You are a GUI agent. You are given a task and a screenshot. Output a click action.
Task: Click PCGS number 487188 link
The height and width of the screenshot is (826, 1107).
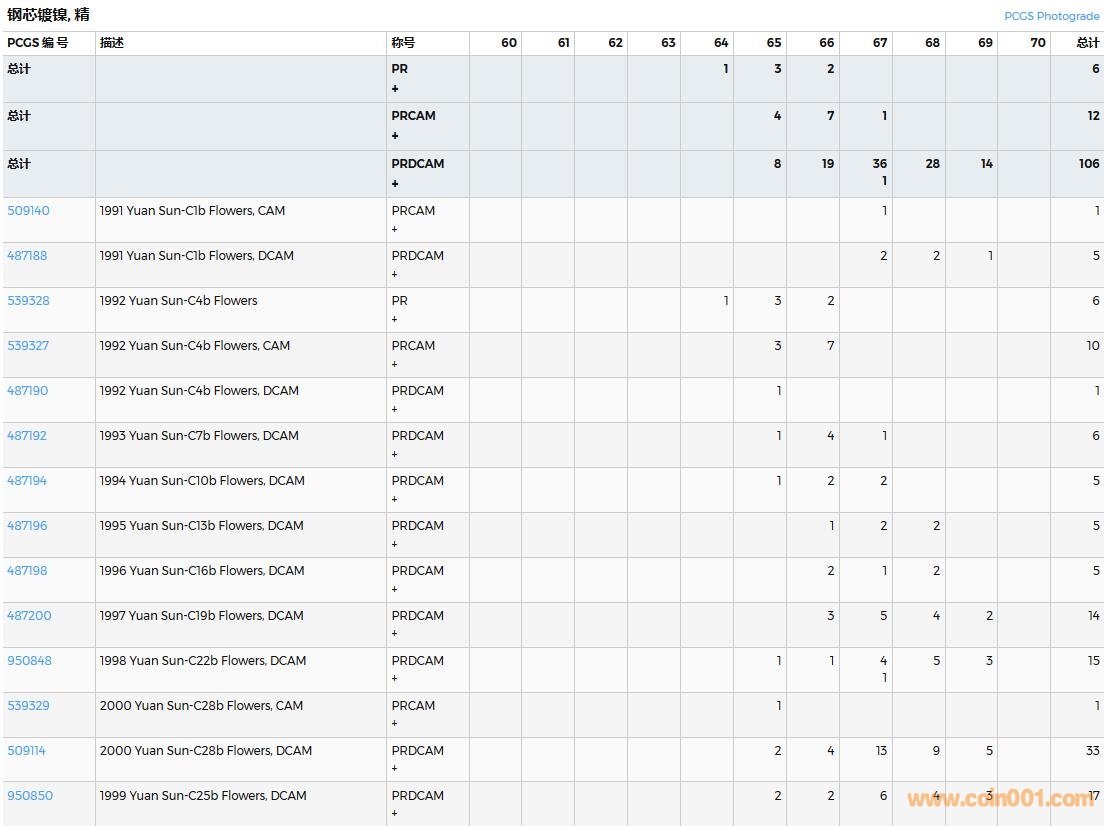click(x=27, y=256)
